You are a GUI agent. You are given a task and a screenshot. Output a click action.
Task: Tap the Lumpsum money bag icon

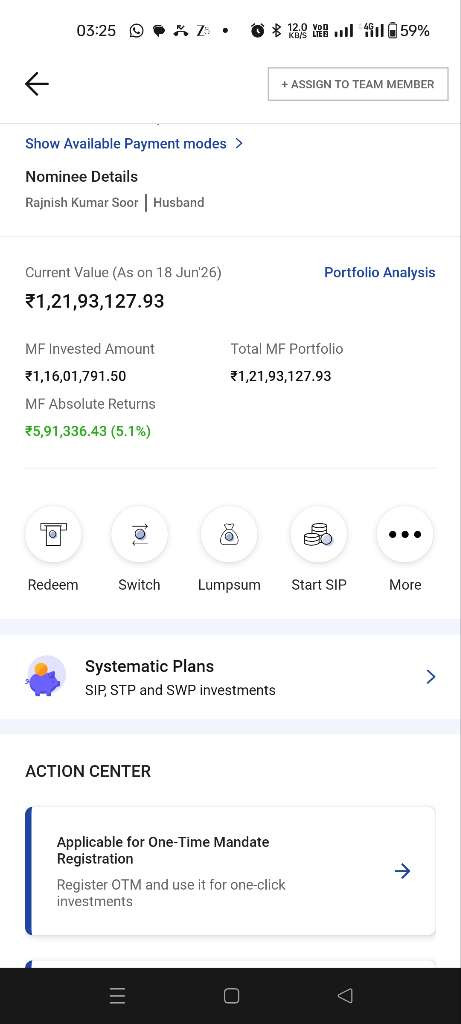coord(229,534)
